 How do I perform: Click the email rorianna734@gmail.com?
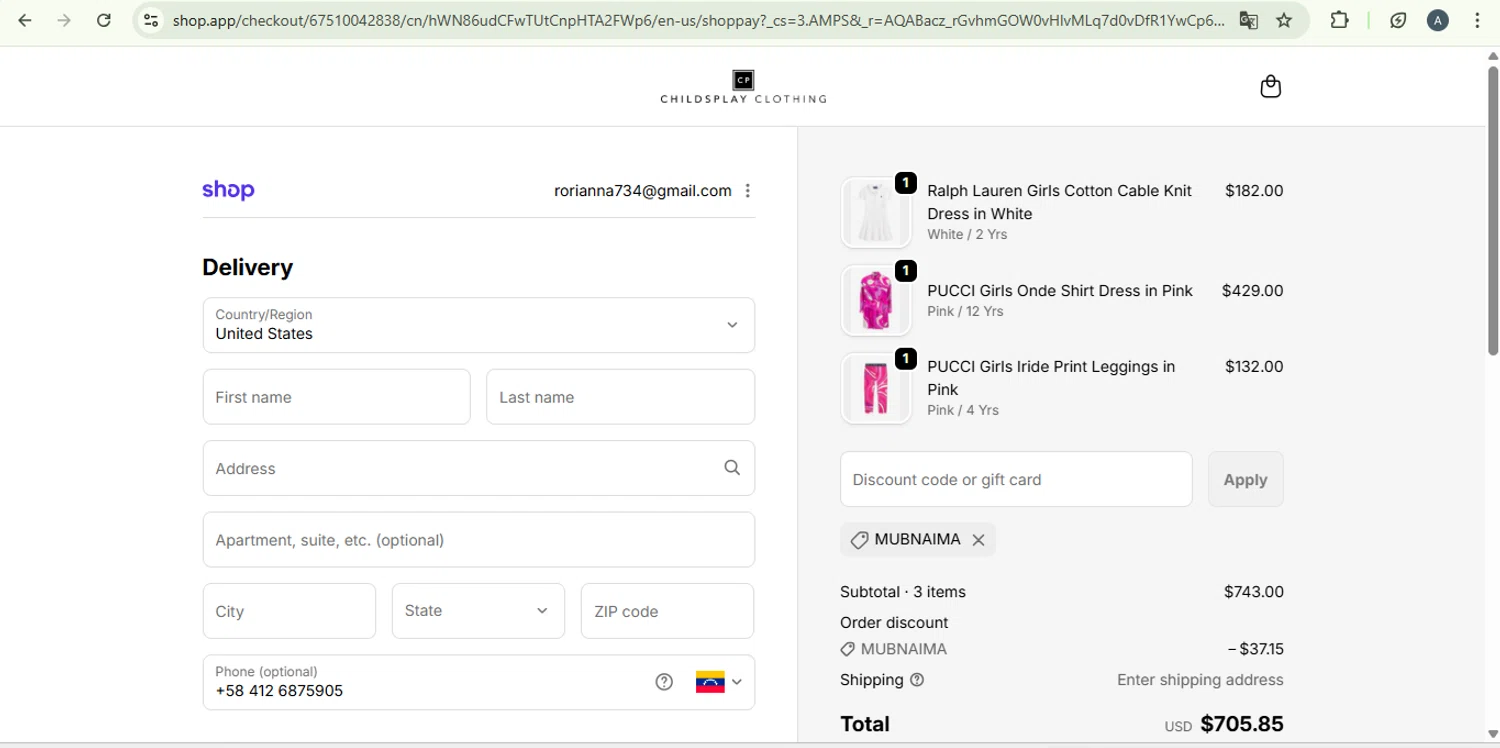click(643, 190)
